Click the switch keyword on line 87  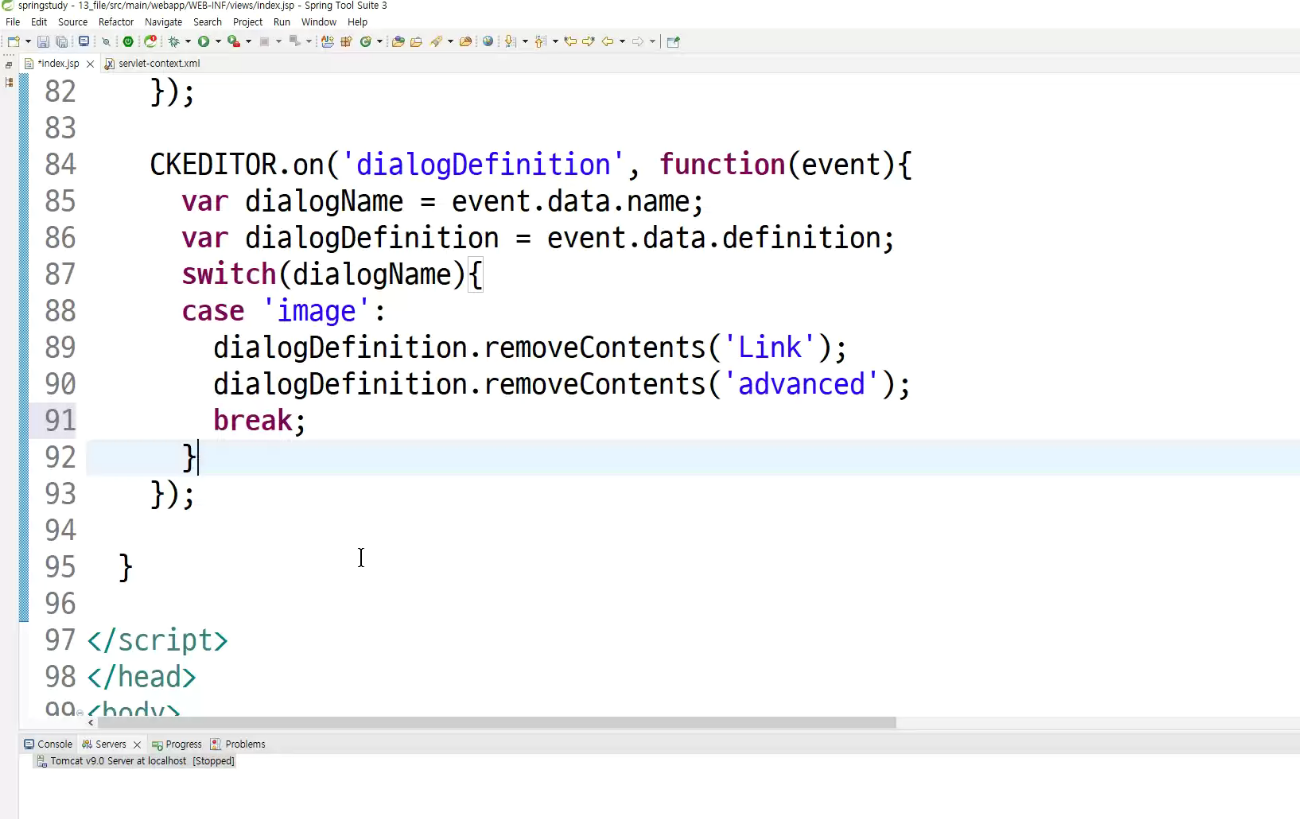[x=229, y=274]
